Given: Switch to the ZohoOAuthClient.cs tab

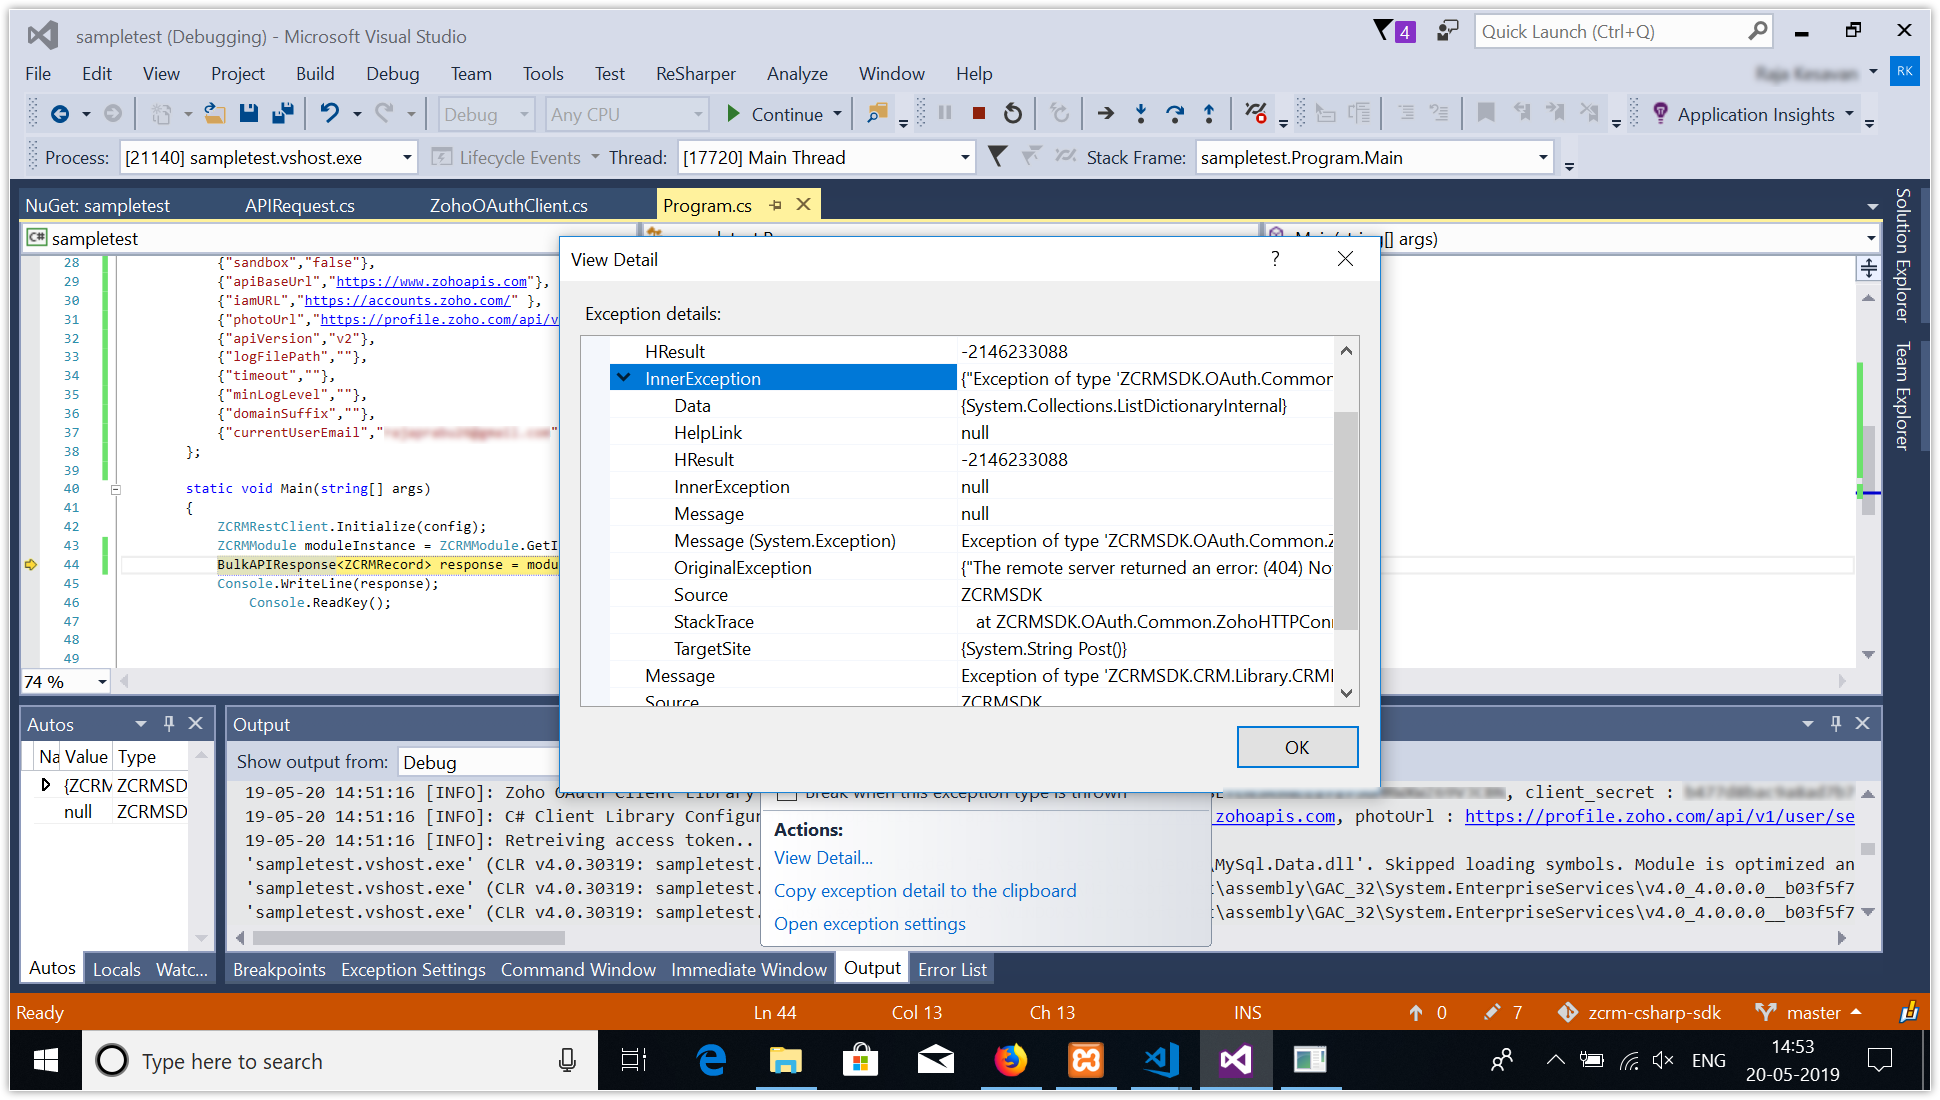Looking at the screenshot, I should coord(508,205).
